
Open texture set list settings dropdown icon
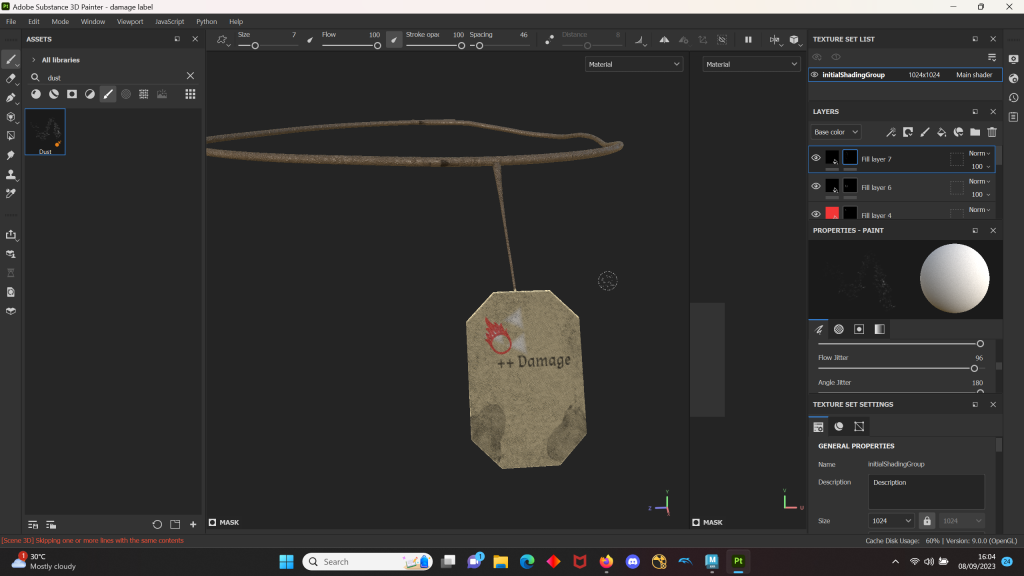click(x=992, y=57)
